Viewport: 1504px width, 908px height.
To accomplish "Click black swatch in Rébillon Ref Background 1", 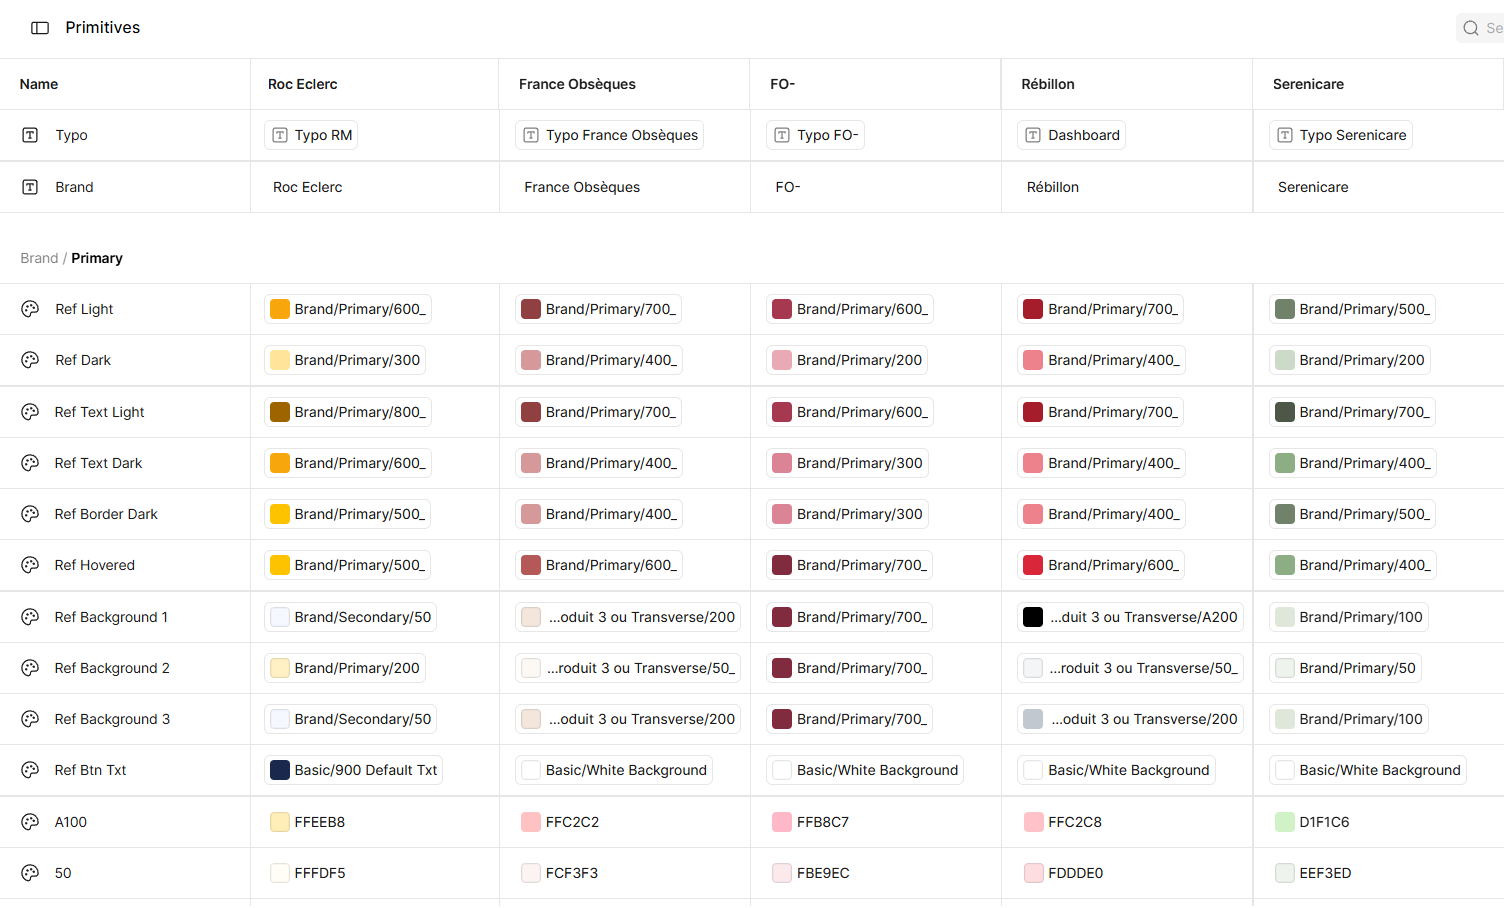I will [1033, 617].
